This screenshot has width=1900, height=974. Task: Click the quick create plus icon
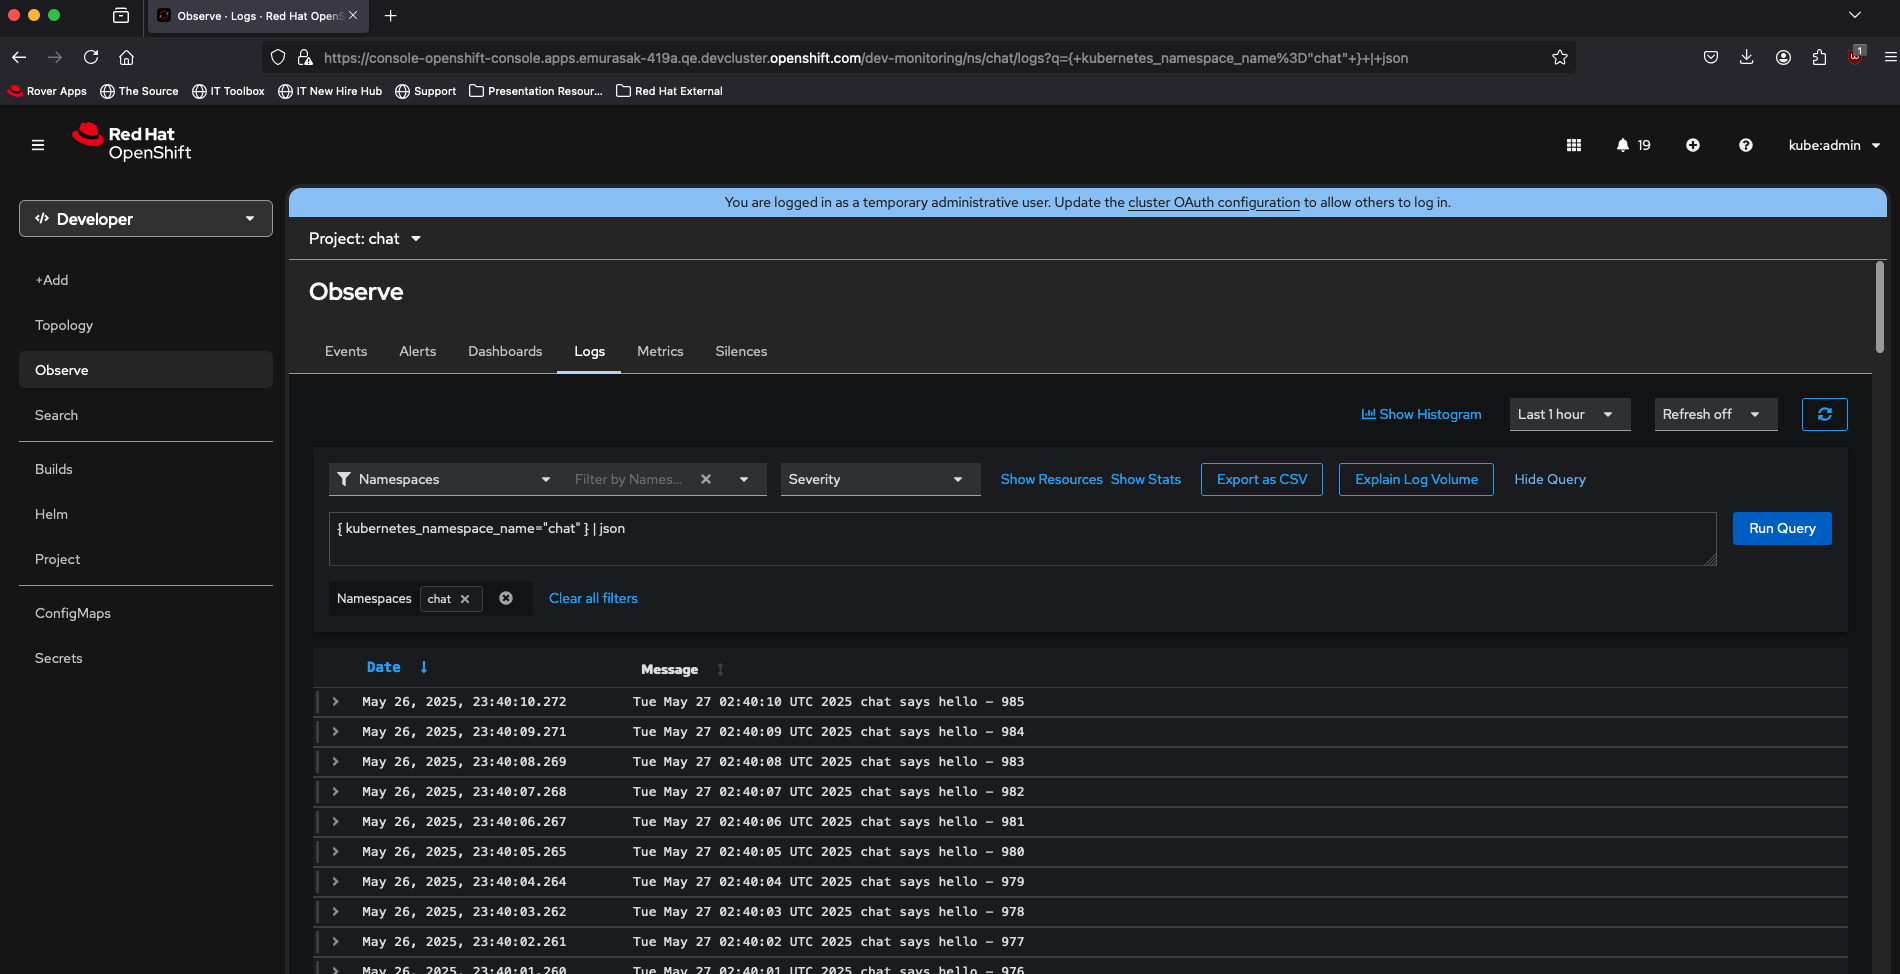1692,145
